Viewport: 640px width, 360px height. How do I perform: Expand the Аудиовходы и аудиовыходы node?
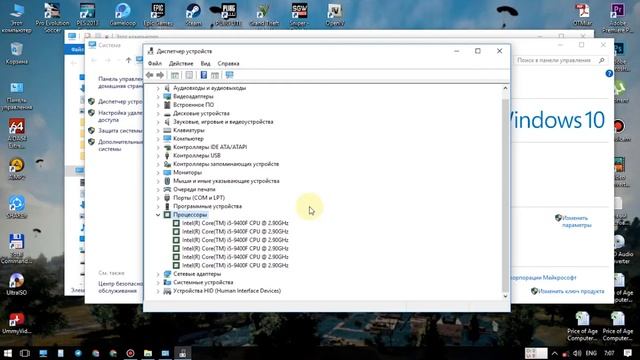[158, 88]
